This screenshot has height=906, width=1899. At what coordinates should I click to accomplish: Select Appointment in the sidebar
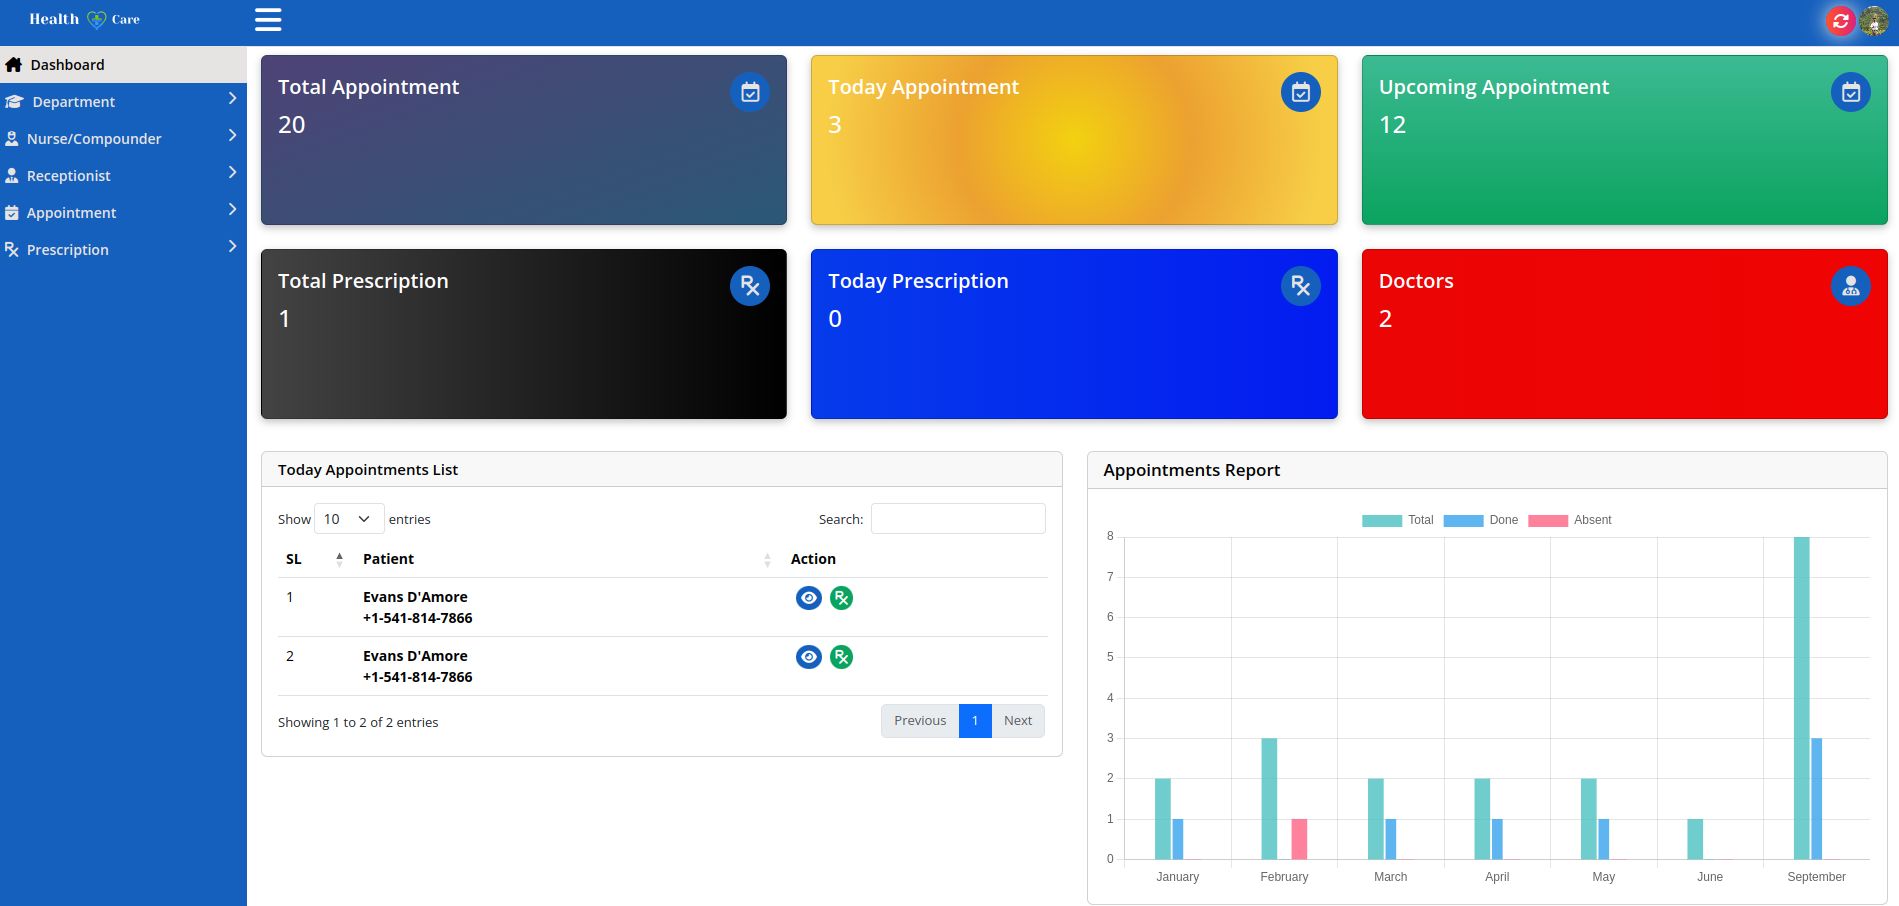[123, 213]
